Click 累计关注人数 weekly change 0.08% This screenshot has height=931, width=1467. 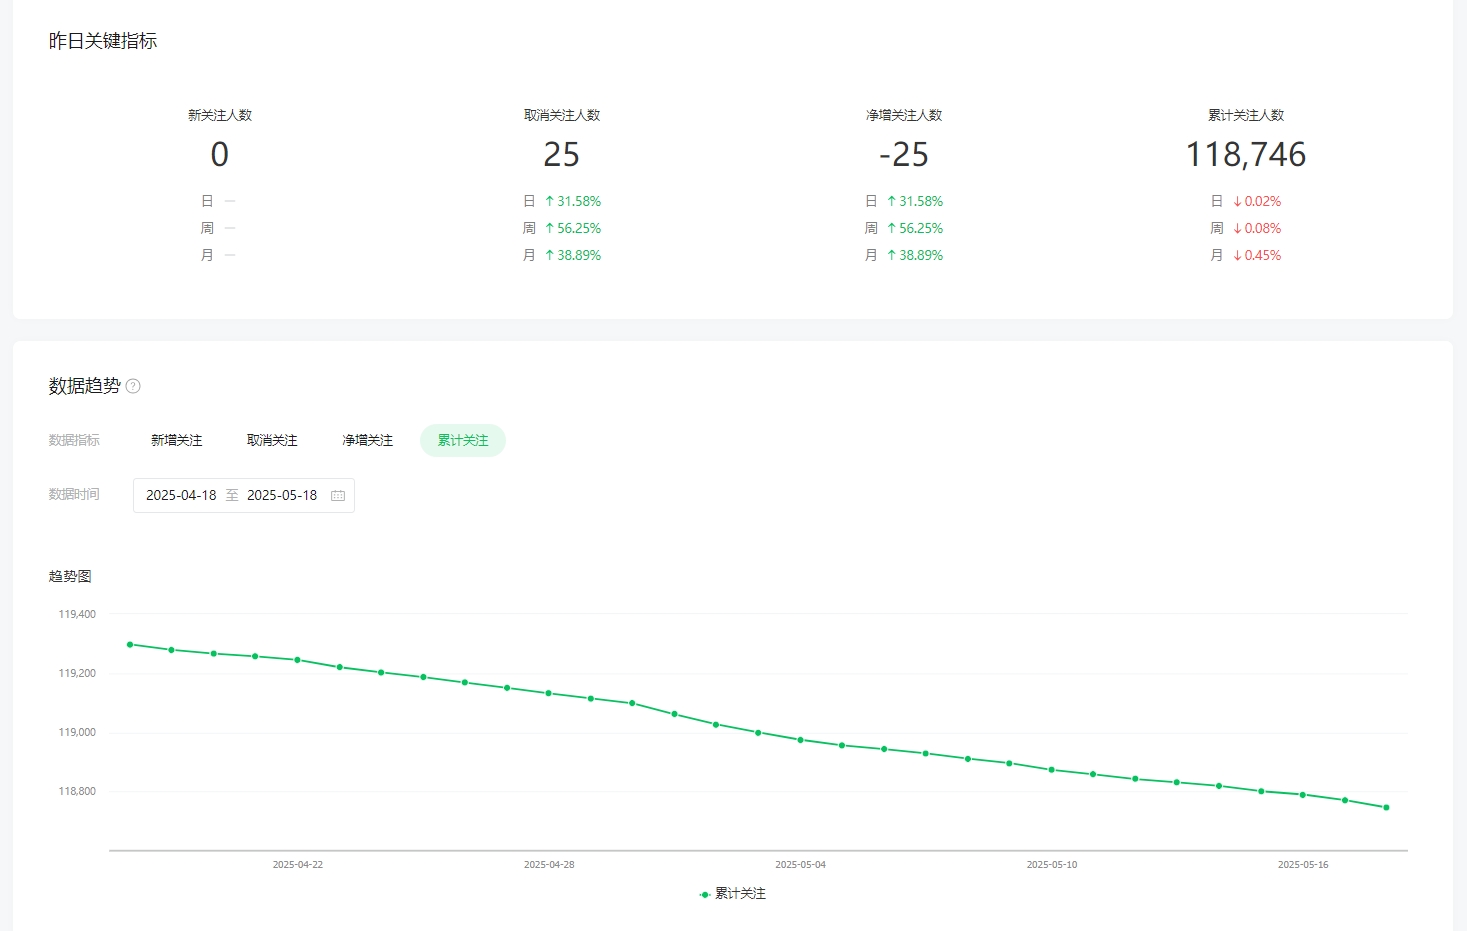coord(1257,229)
